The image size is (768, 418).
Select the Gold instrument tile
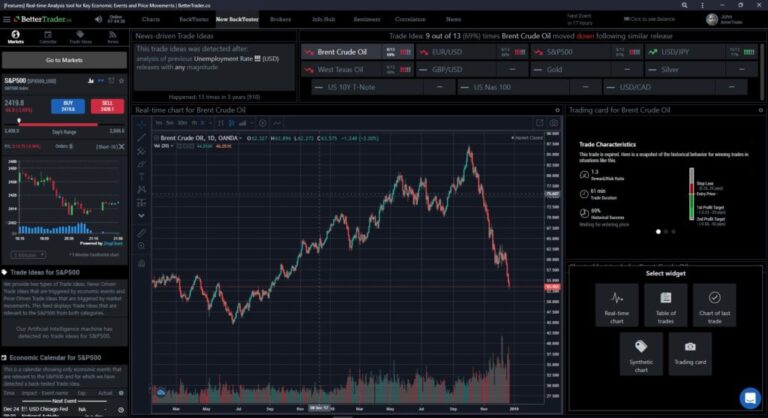587,70
